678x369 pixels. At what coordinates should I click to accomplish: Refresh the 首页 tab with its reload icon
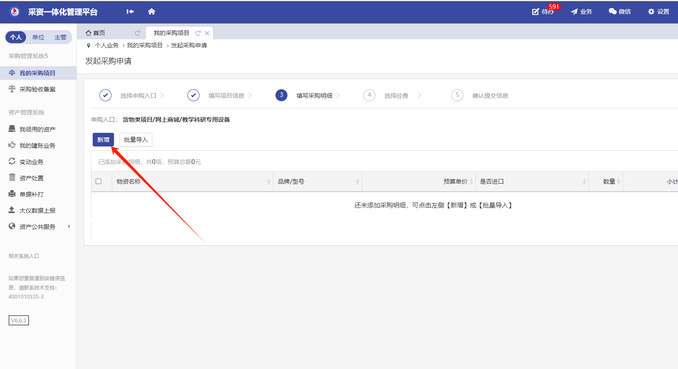137,33
